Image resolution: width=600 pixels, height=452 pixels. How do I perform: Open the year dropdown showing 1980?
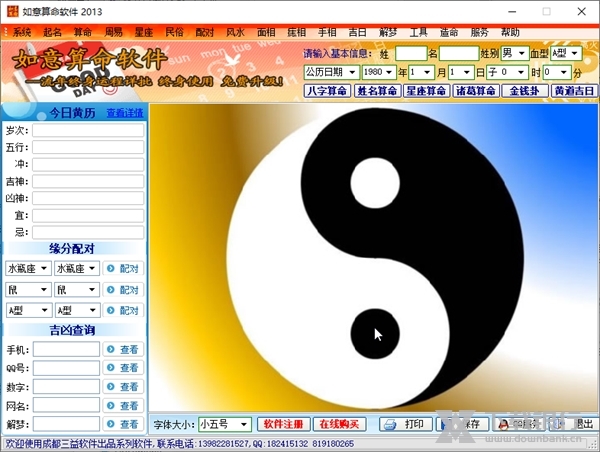pos(378,72)
